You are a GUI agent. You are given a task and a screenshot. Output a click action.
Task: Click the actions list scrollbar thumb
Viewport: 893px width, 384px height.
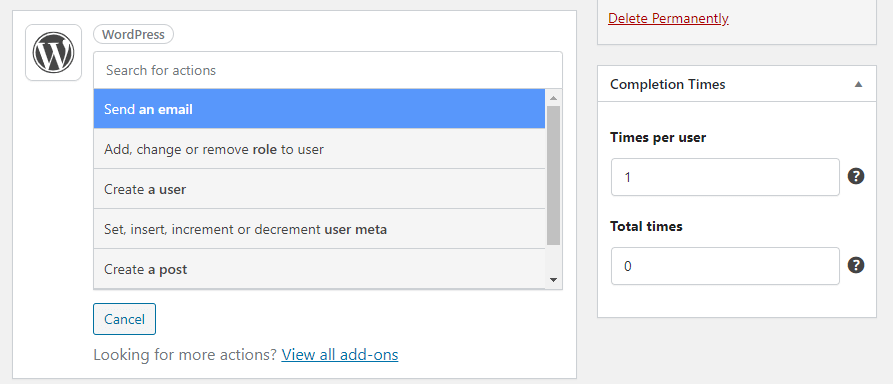point(553,175)
